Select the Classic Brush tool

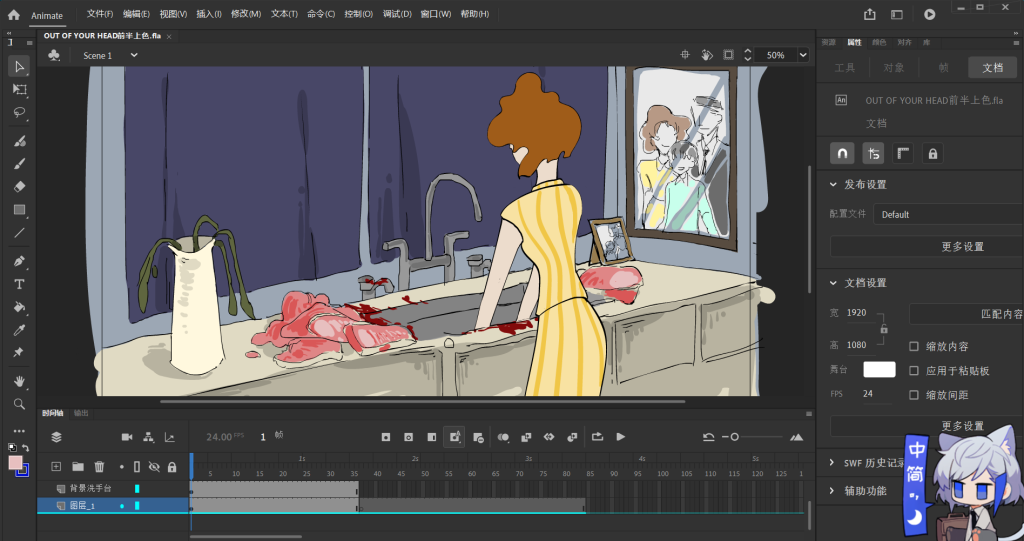(19, 164)
